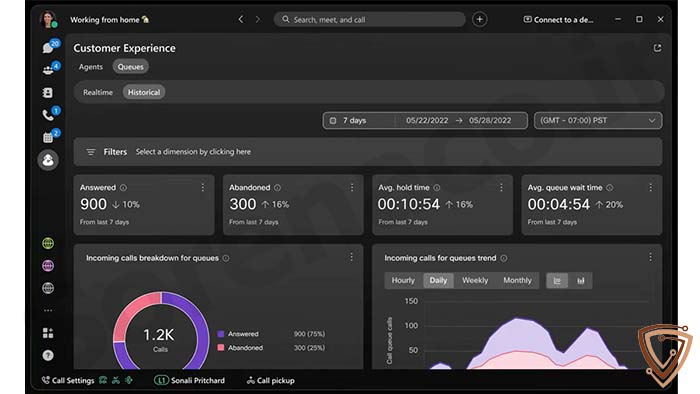Image resolution: width=700 pixels, height=394 pixels.
Task: Click the pink Abandoned legend swatch
Action: [x=221, y=348]
